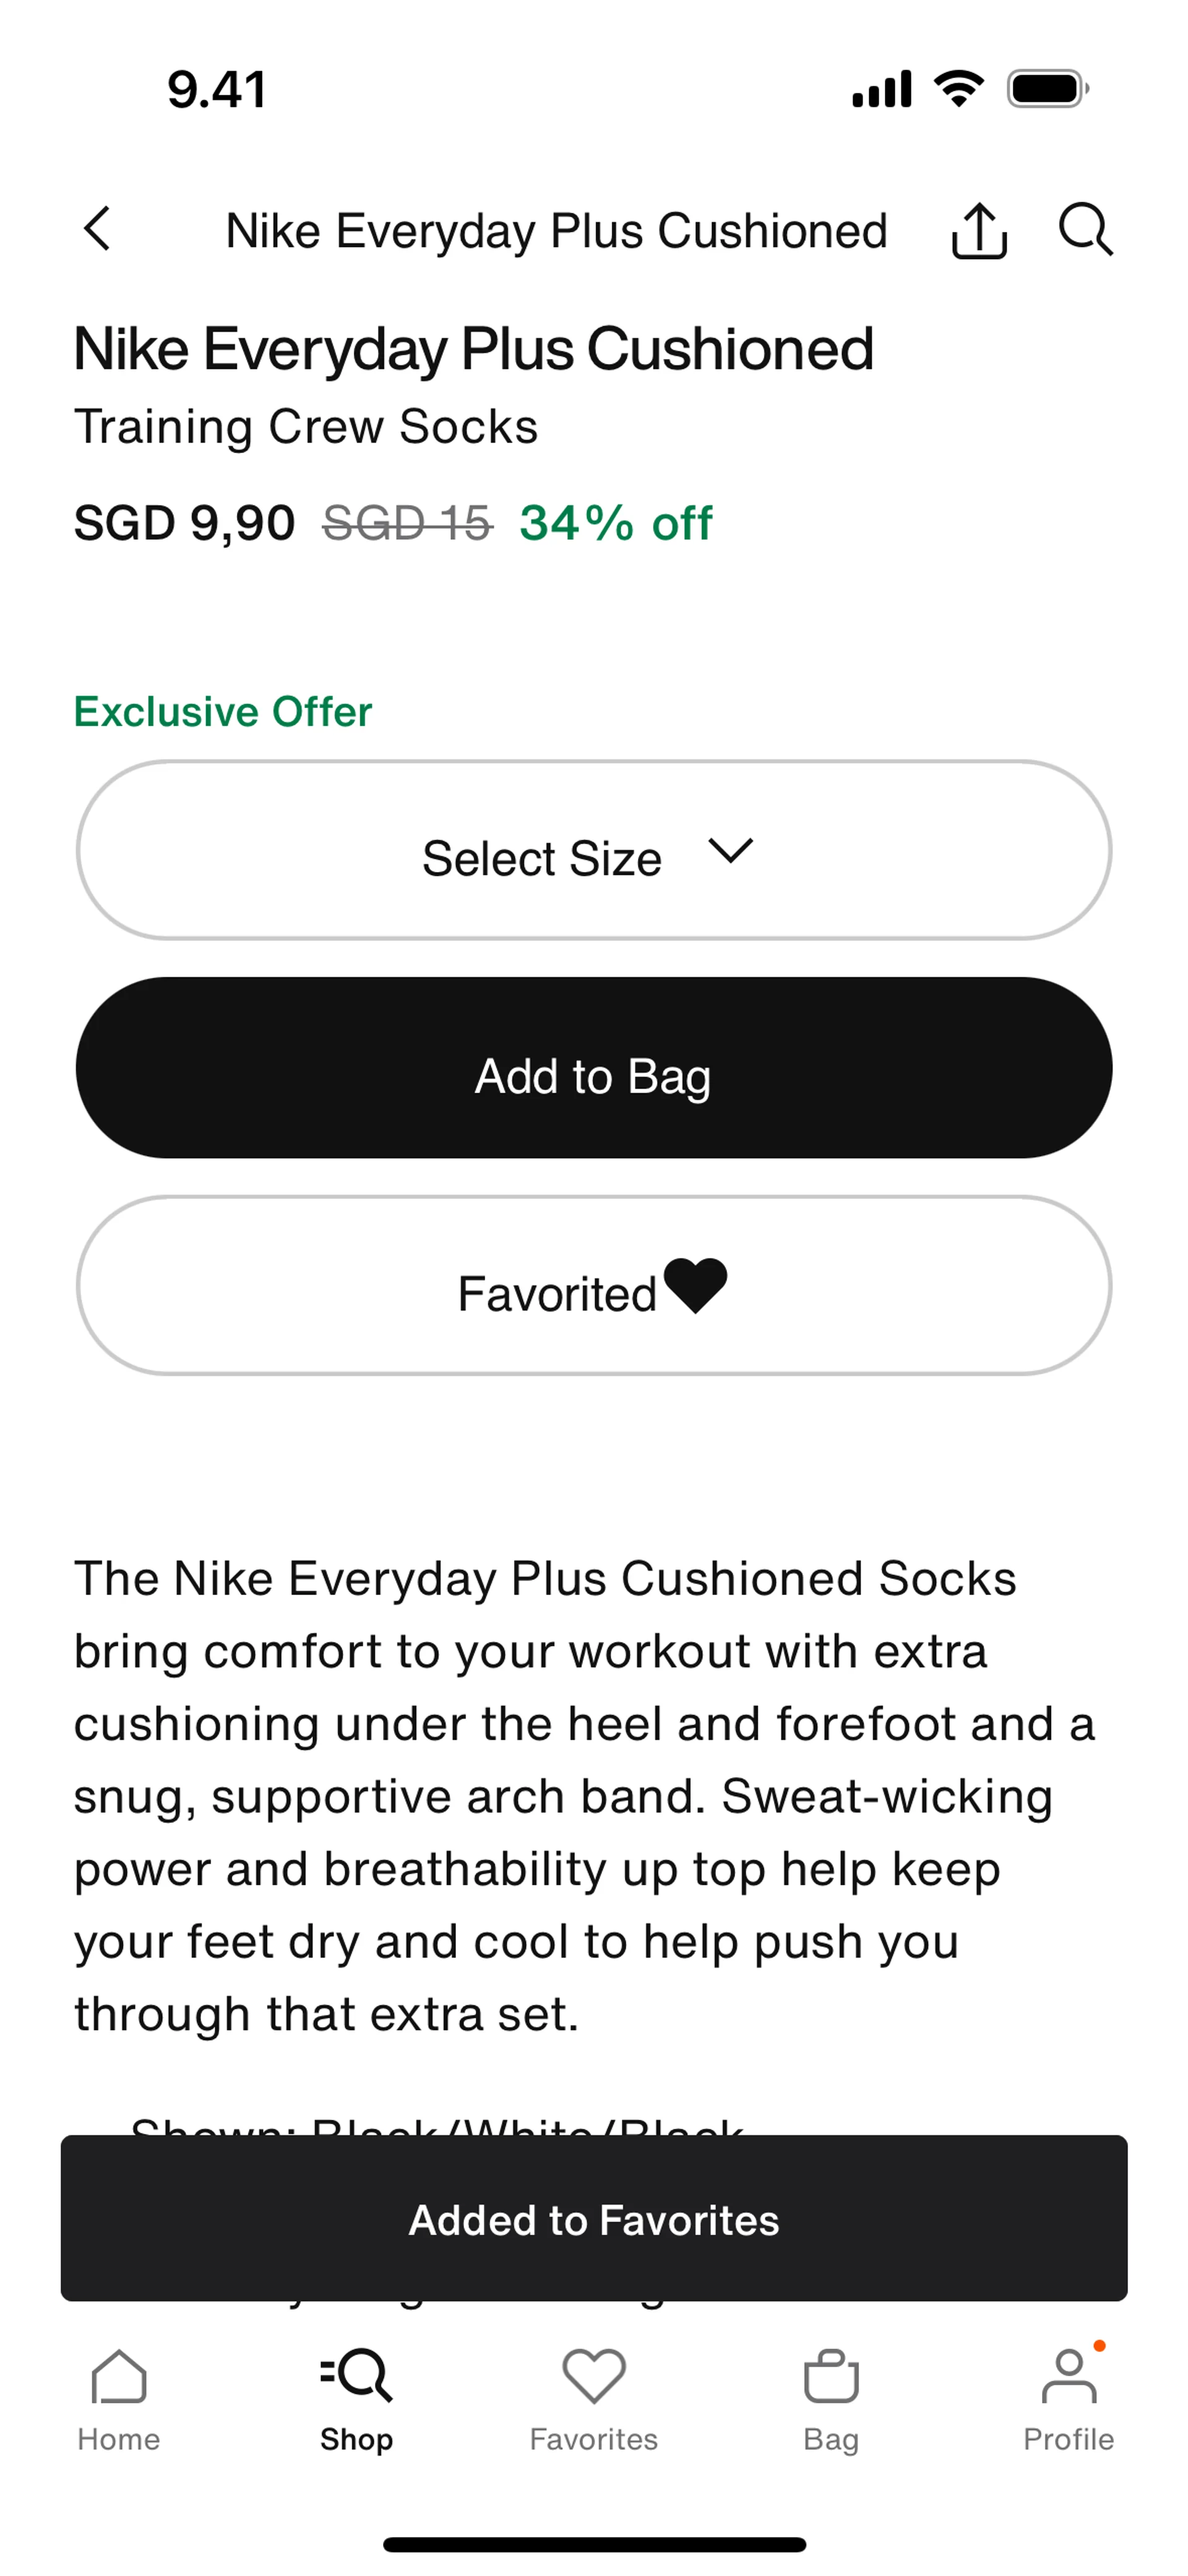Tap the Exclusive Offer label

click(x=223, y=712)
